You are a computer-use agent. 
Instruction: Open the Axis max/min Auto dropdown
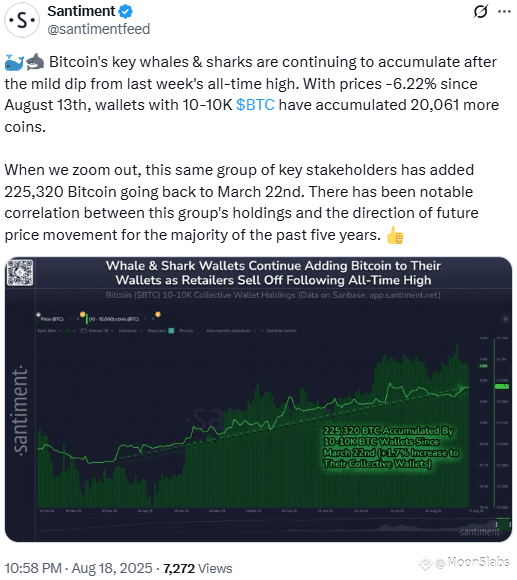pyautogui.click(x=231, y=331)
